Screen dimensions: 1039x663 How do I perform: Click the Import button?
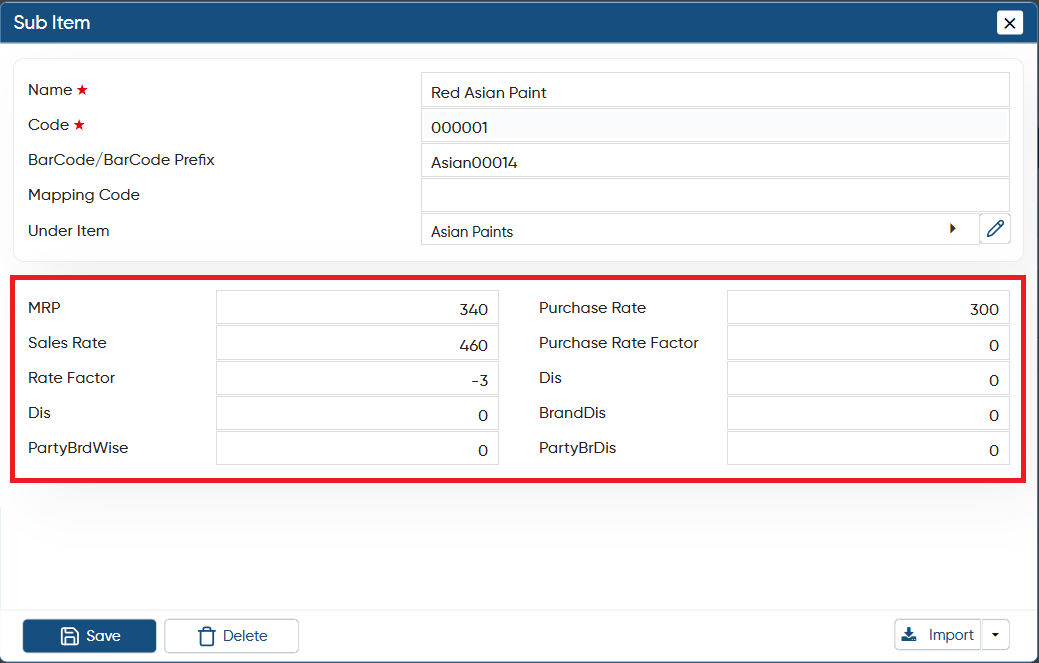coord(938,635)
